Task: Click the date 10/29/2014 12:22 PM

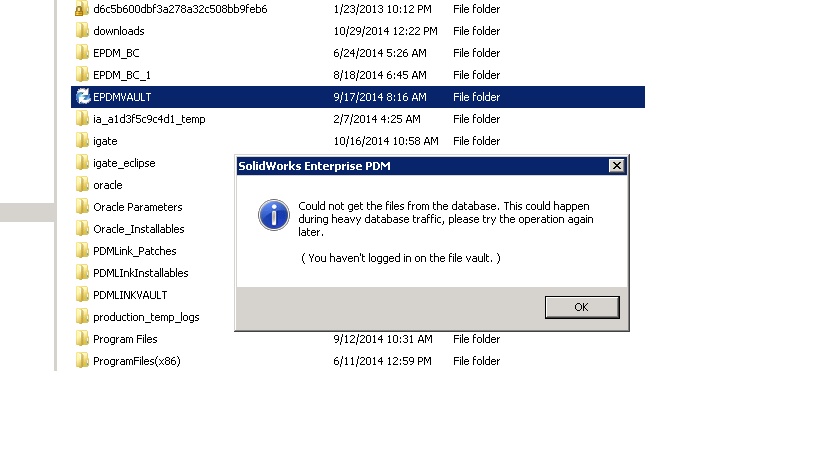Action: (385, 31)
